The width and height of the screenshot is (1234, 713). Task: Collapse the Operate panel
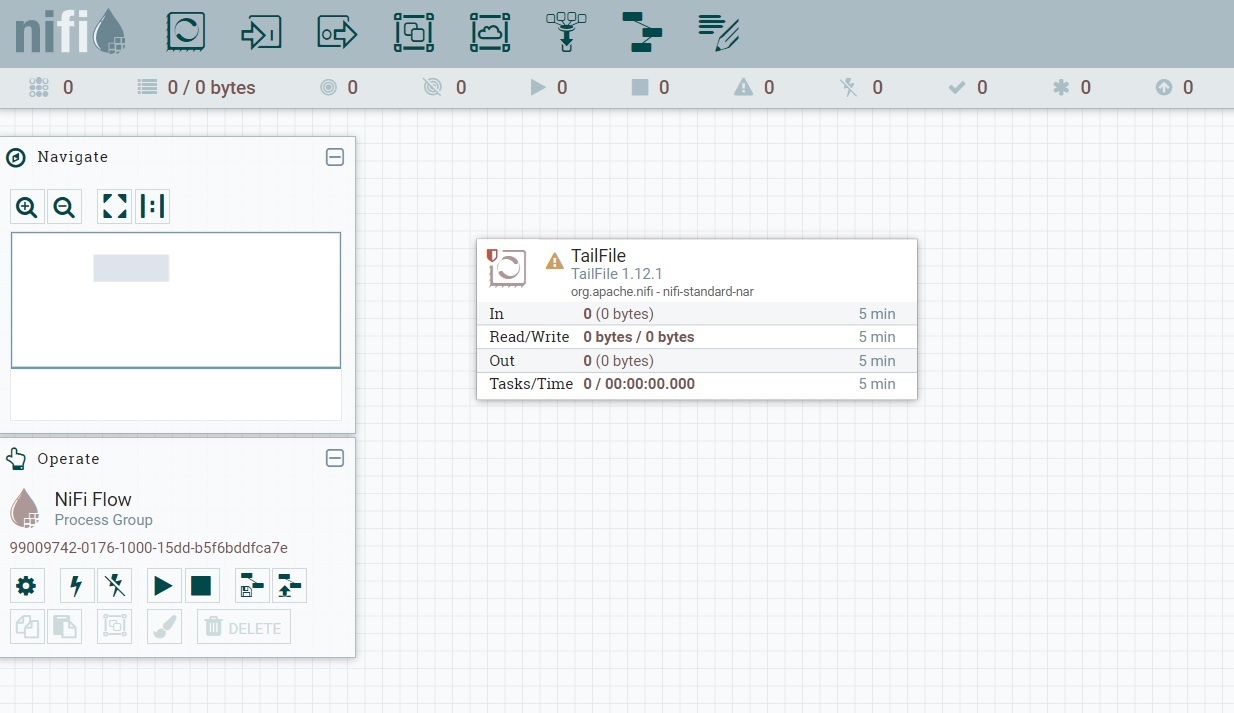pyautogui.click(x=335, y=458)
